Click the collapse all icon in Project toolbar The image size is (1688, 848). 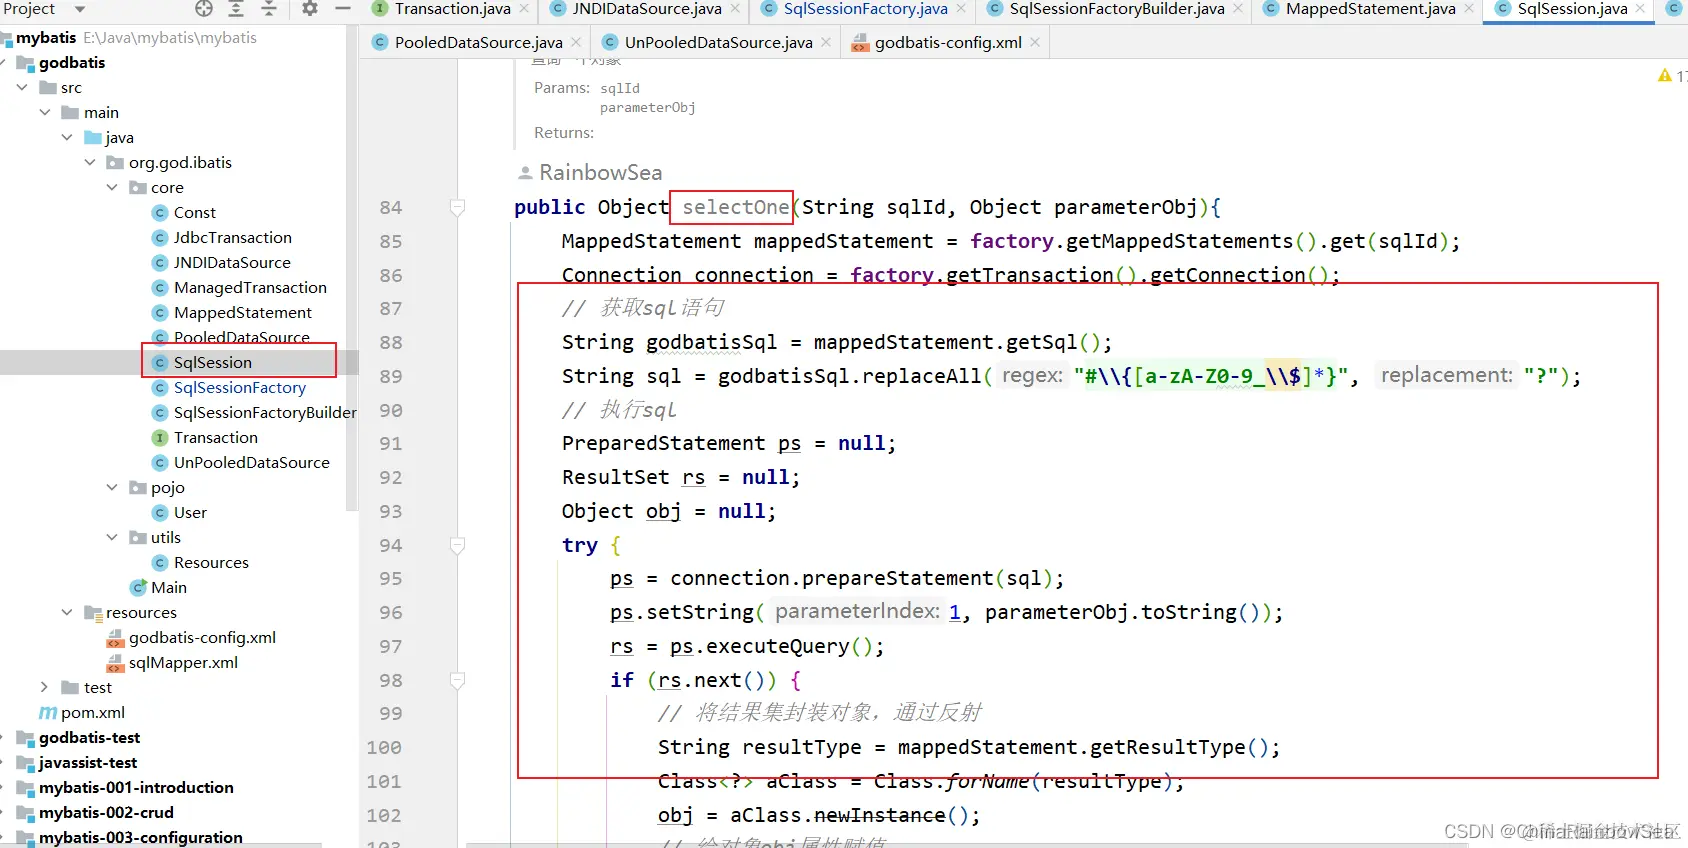[x=269, y=9]
